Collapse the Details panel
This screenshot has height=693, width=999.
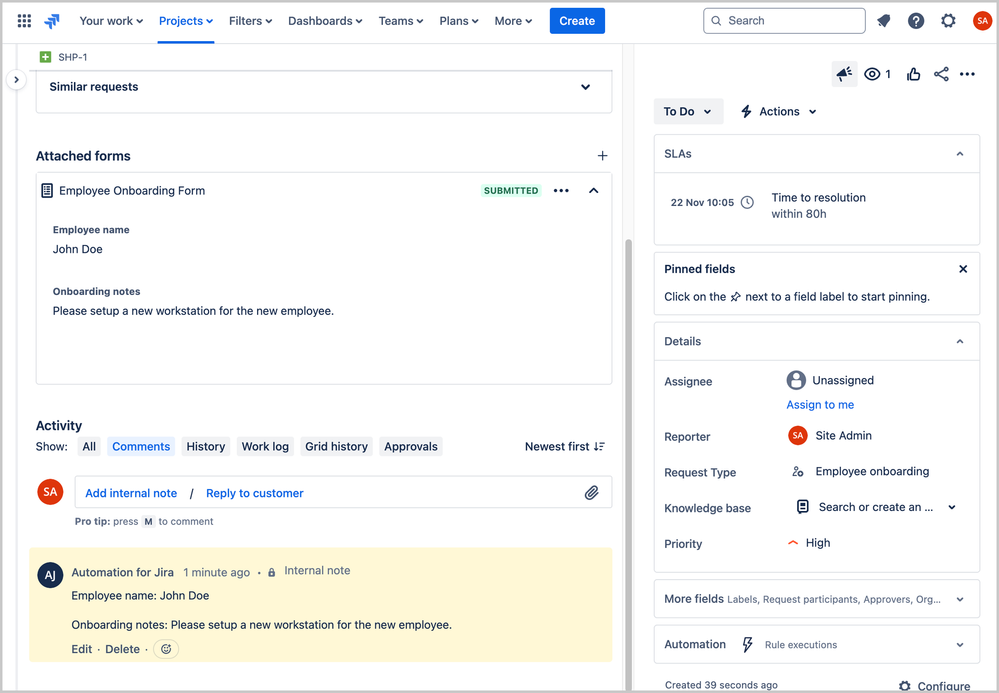pos(959,341)
